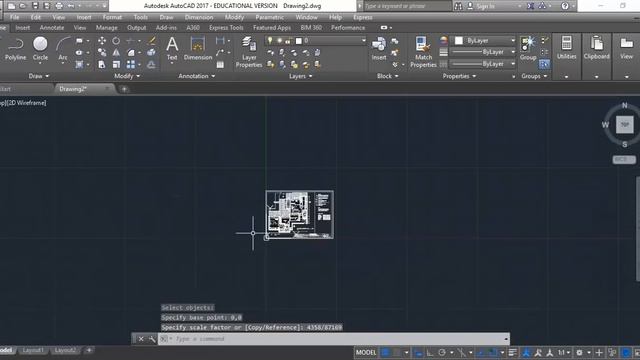Expand the Layers panel dropdown

[x=300, y=76]
